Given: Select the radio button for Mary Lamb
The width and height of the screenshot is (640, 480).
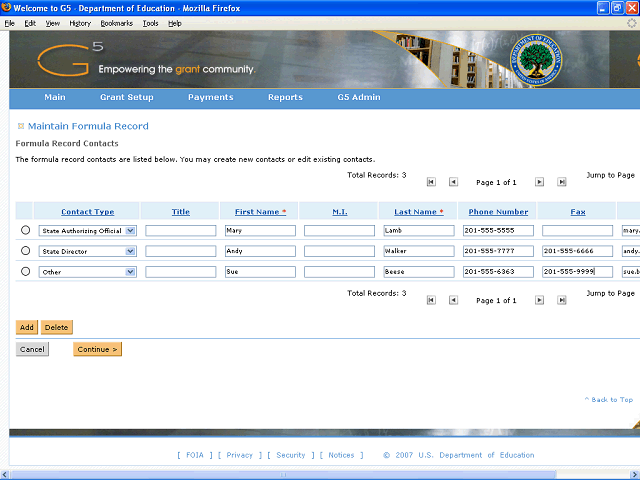Looking at the screenshot, I should coord(26,230).
